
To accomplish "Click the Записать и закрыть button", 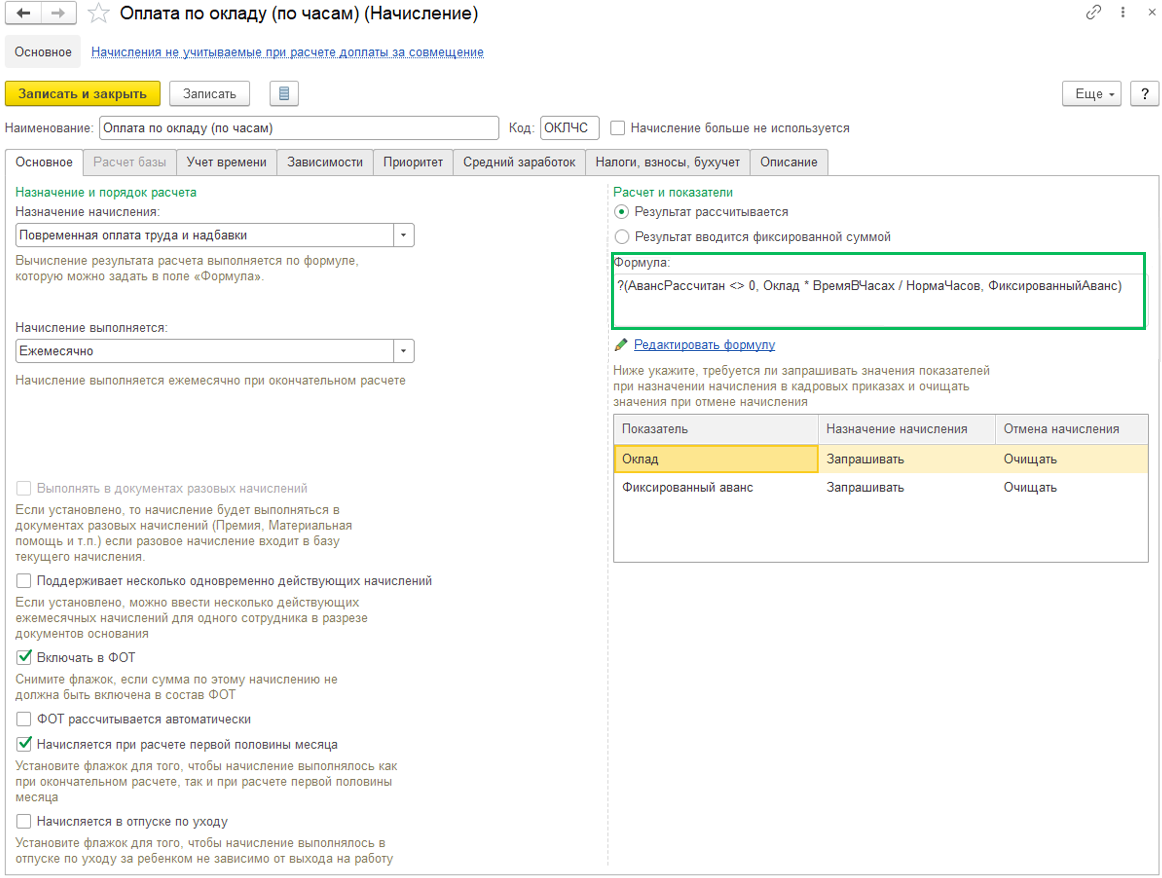I will [x=82, y=93].
